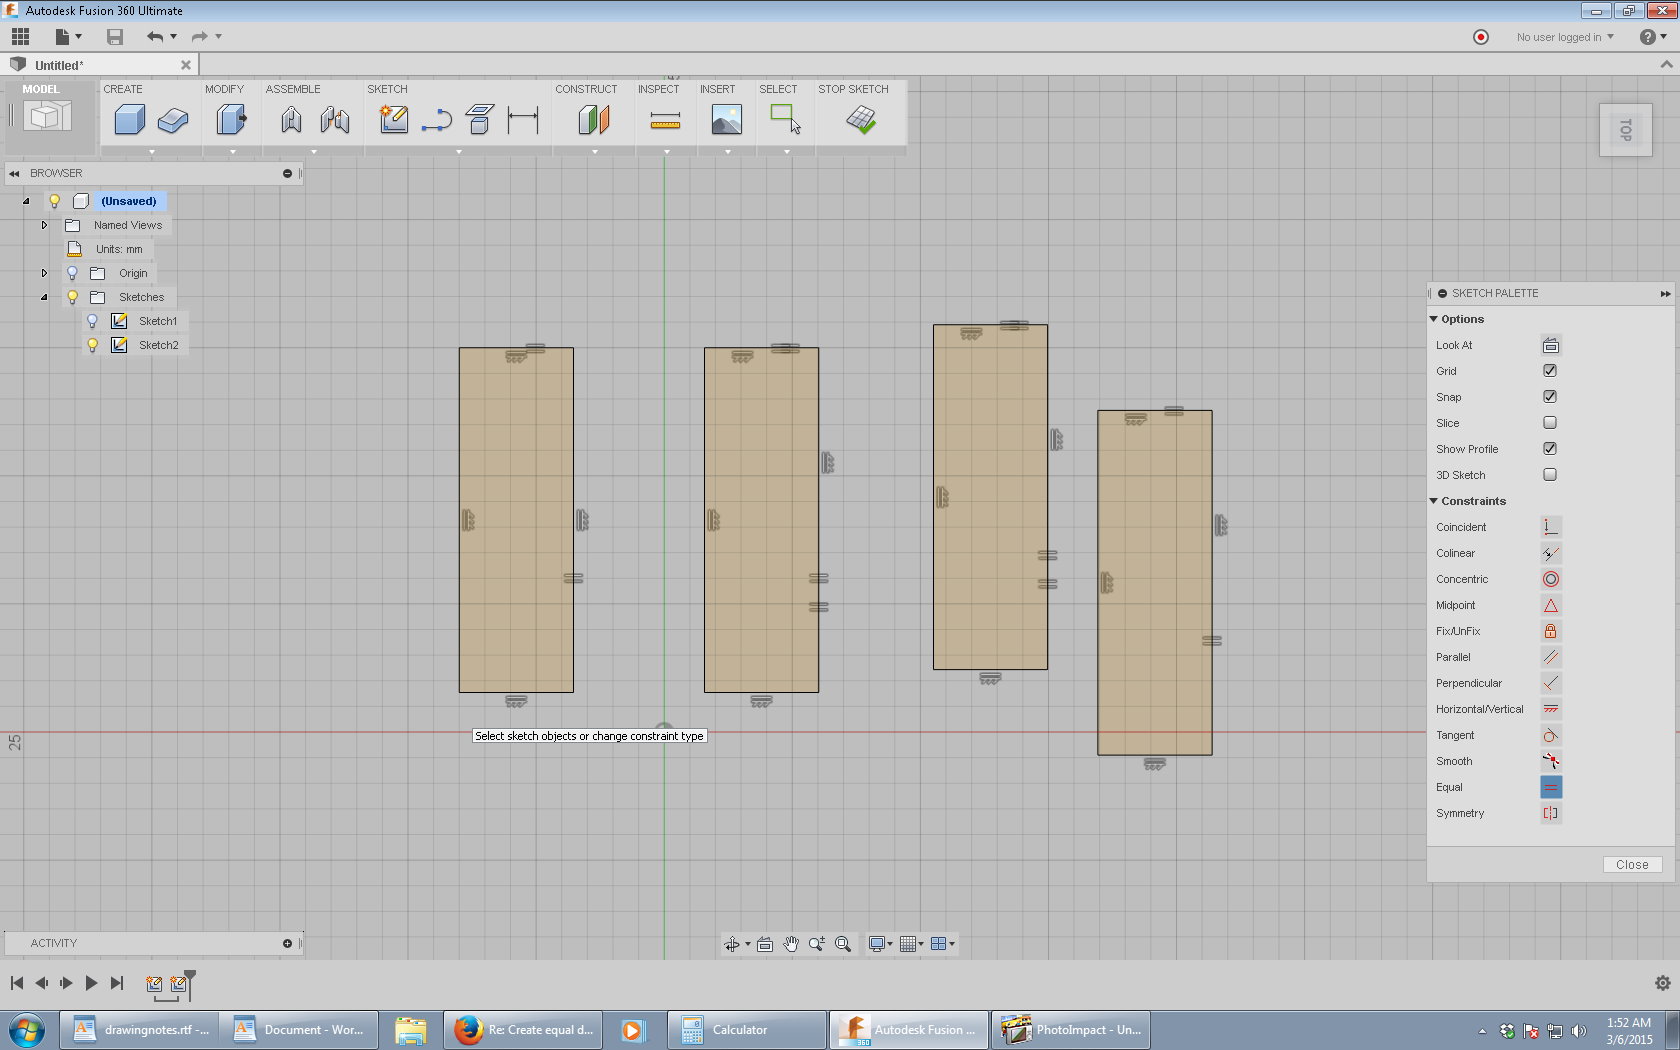Hide Sketch2 using its light bulb

click(x=92, y=345)
